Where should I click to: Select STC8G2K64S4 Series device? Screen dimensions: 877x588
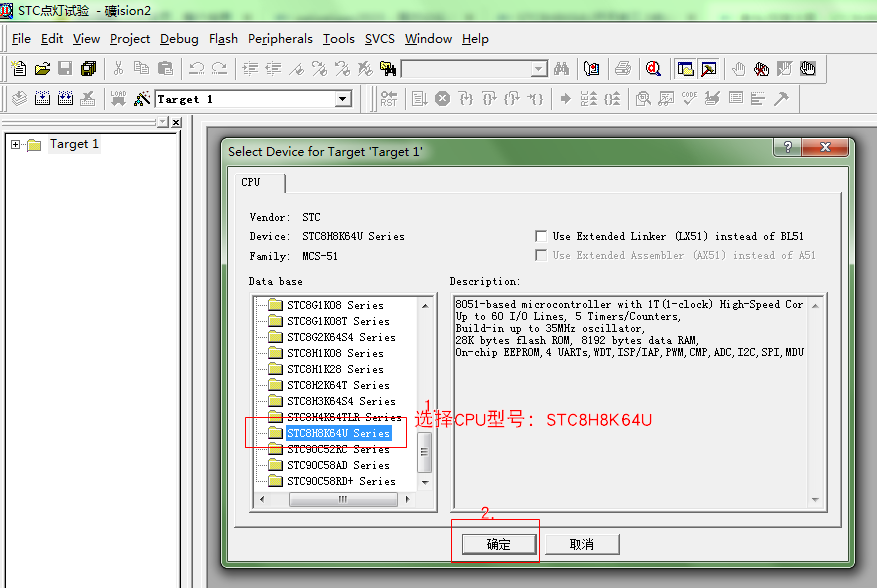coord(341,337)
